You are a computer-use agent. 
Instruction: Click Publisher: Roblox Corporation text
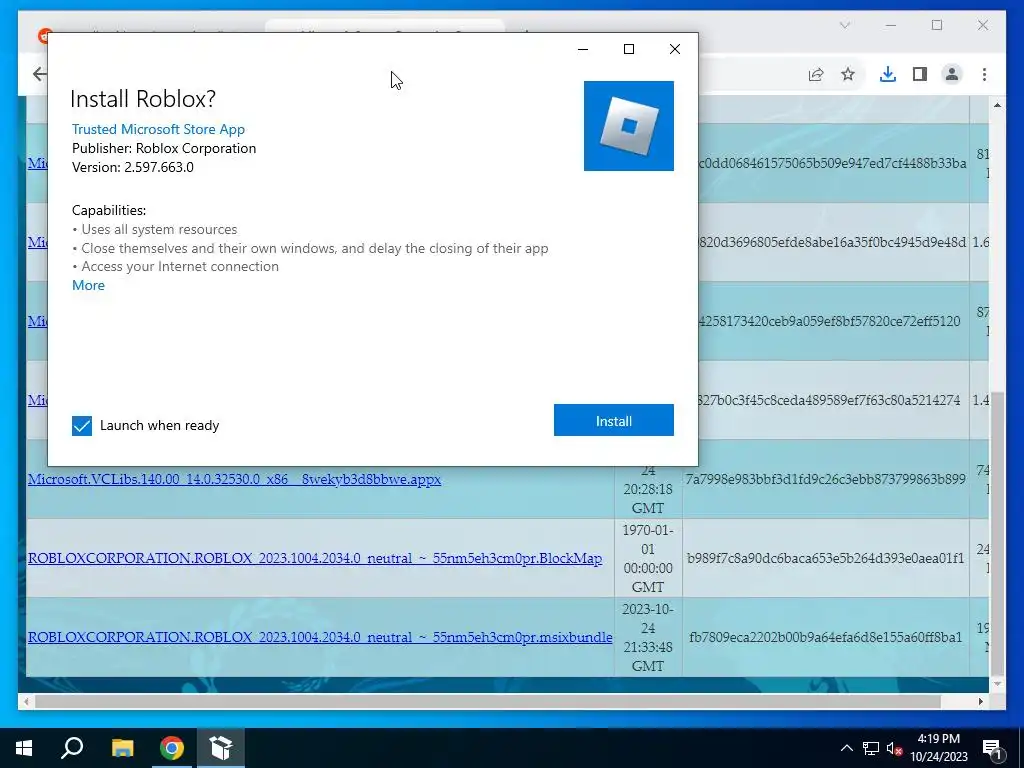[164, 148]
